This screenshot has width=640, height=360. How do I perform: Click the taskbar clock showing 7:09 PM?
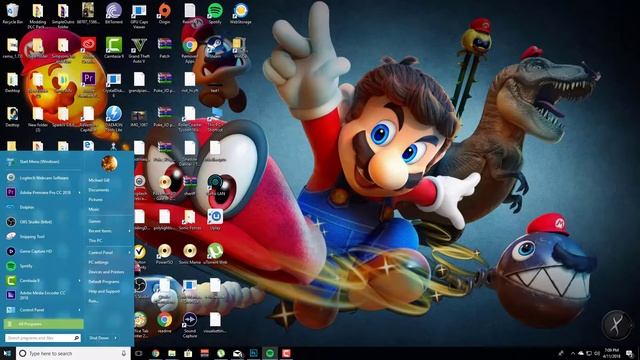612,353
